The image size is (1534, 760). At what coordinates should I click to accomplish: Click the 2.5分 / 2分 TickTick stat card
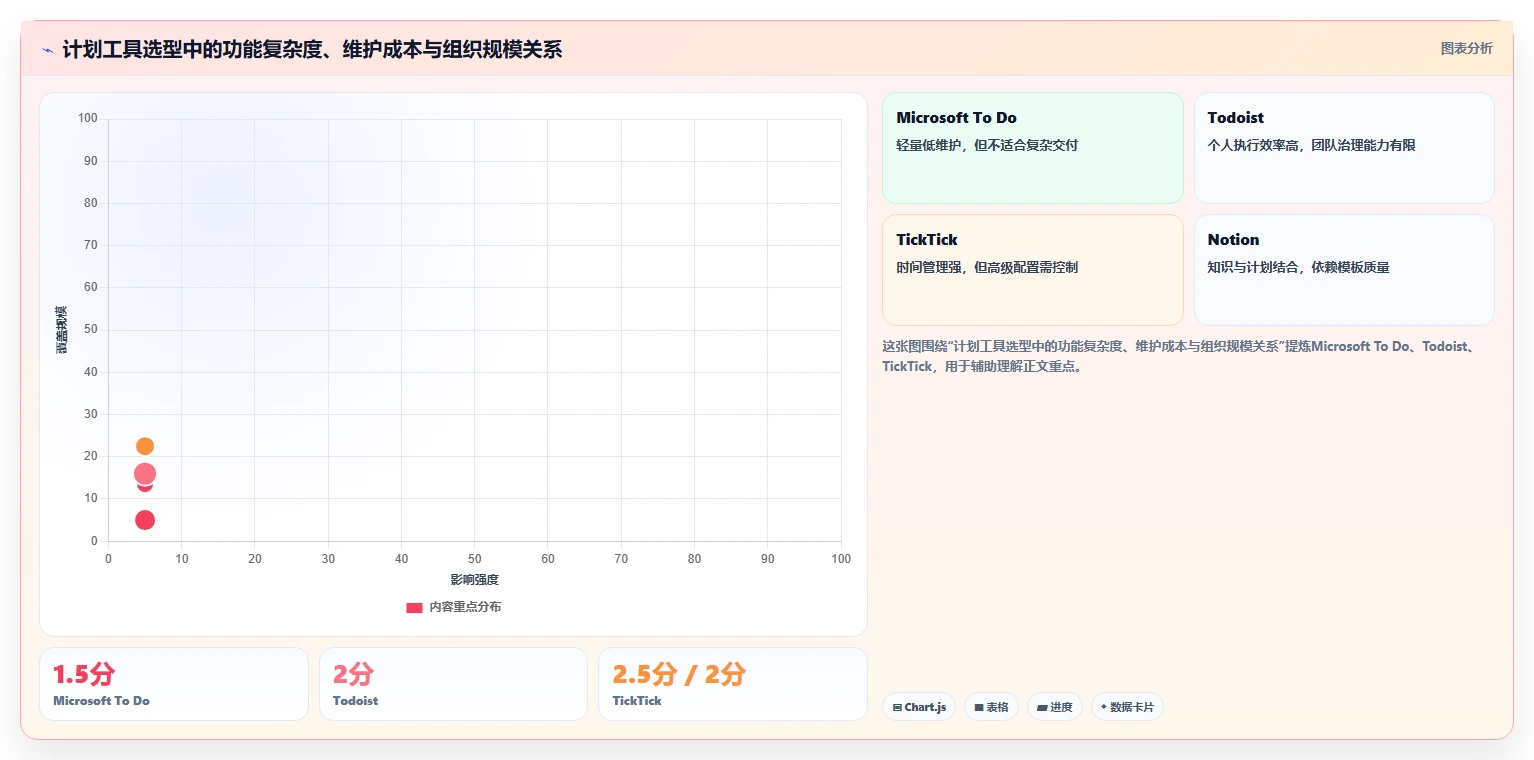coord(733,684)
